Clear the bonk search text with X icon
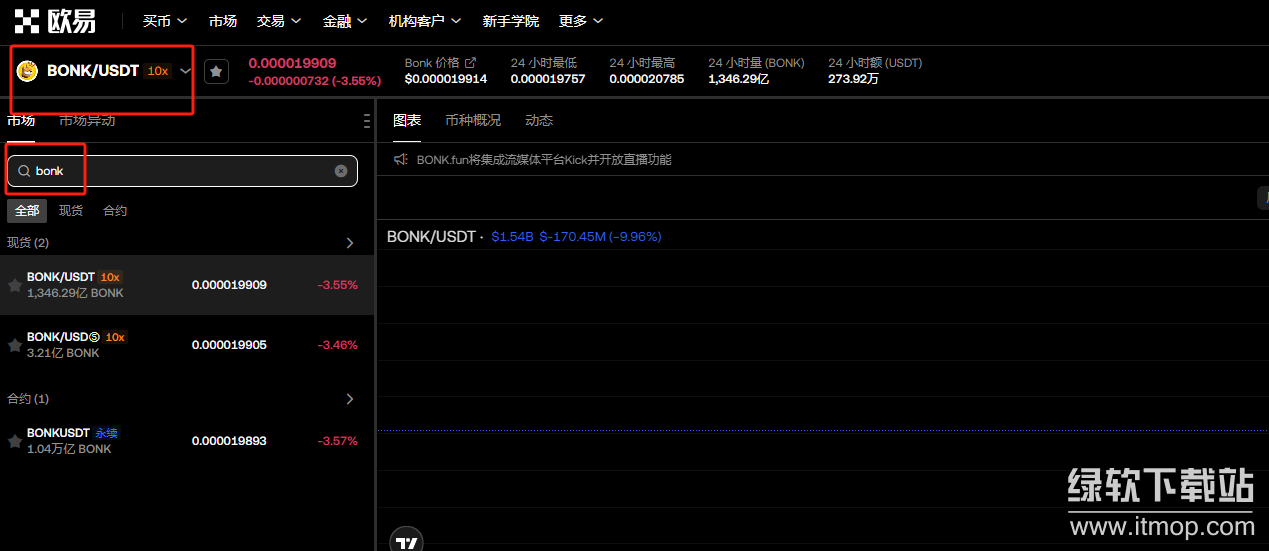The image size is (1269, 551). (x=341, y=171)
